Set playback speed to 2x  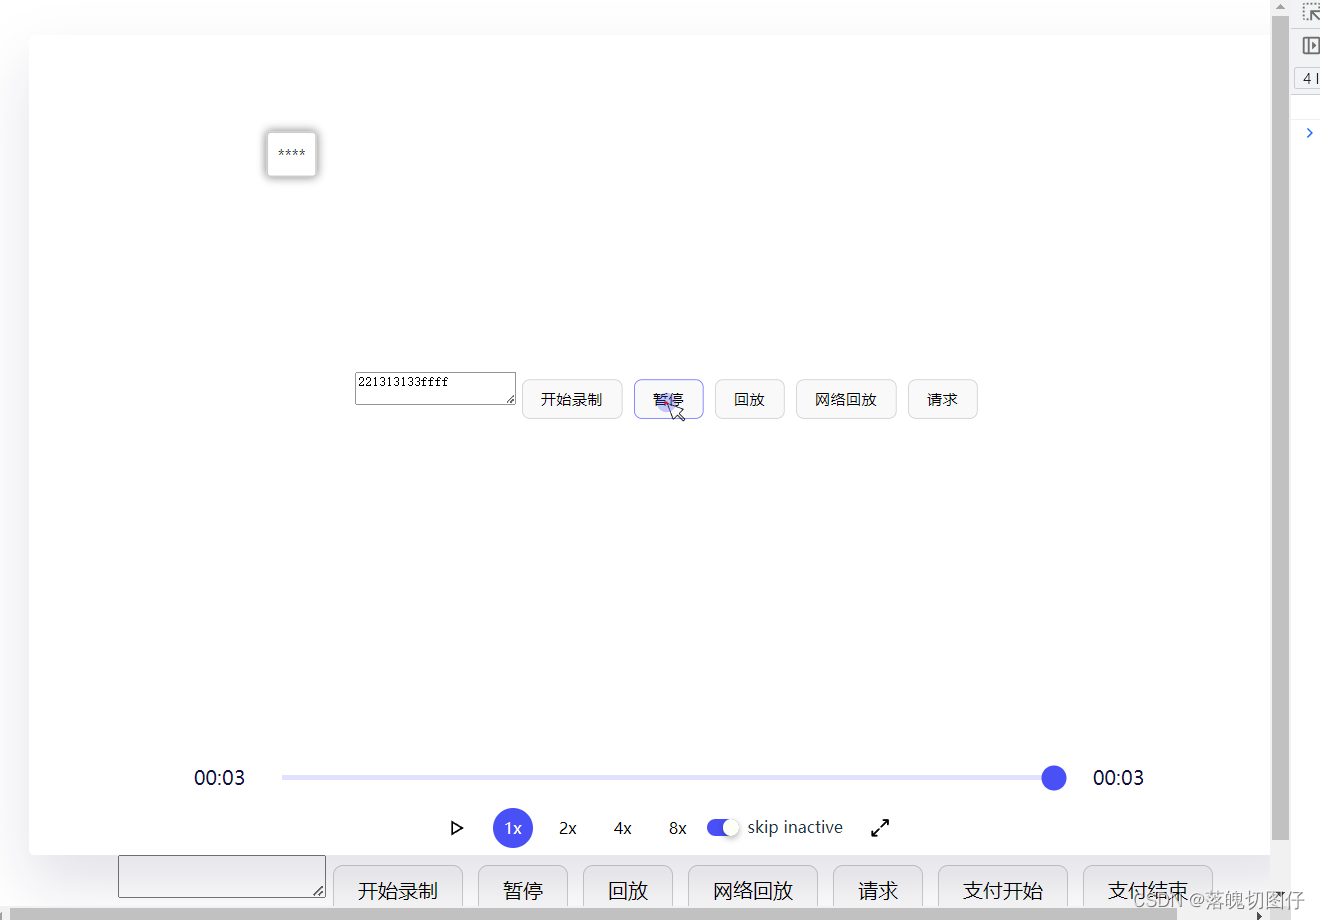click(567, 827)
